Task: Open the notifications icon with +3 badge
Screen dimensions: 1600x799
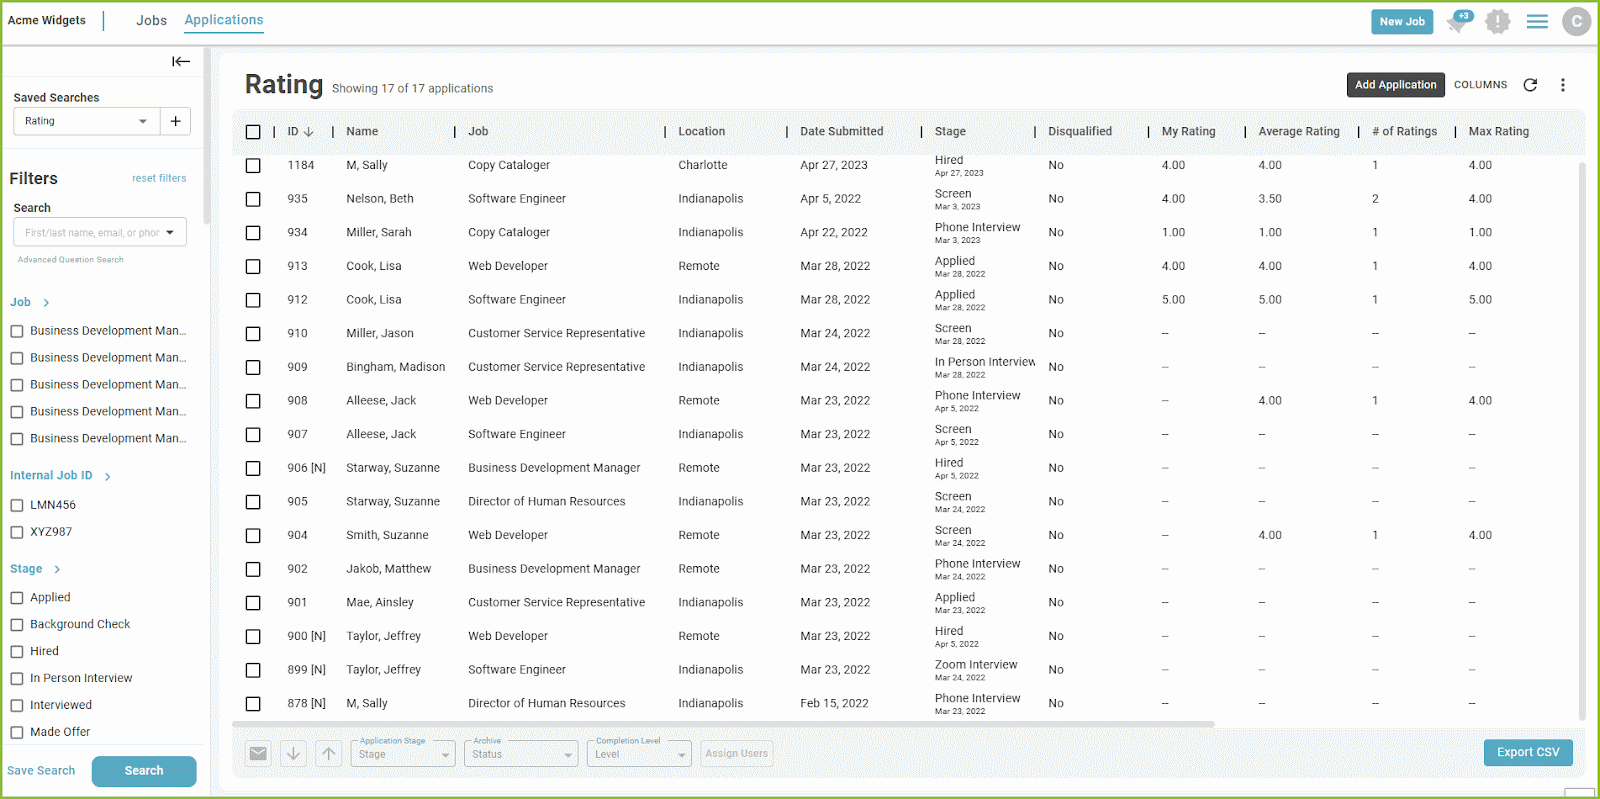Action: tap(1458, 21)
